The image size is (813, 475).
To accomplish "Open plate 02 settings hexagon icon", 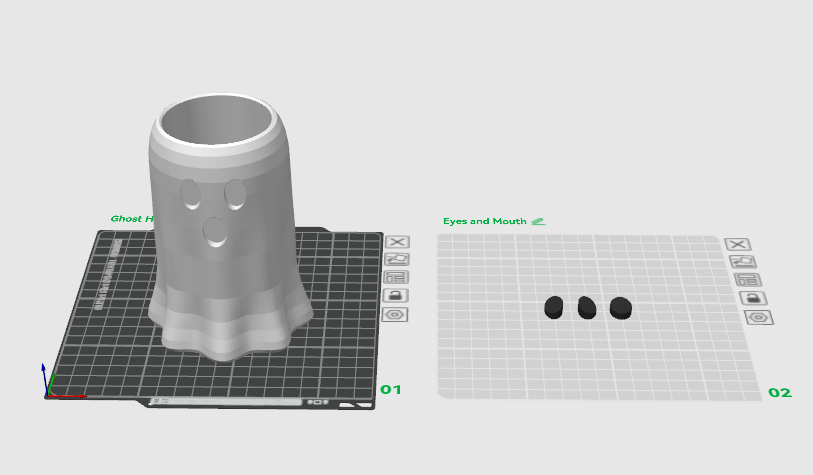I will (x=759, y=317).
